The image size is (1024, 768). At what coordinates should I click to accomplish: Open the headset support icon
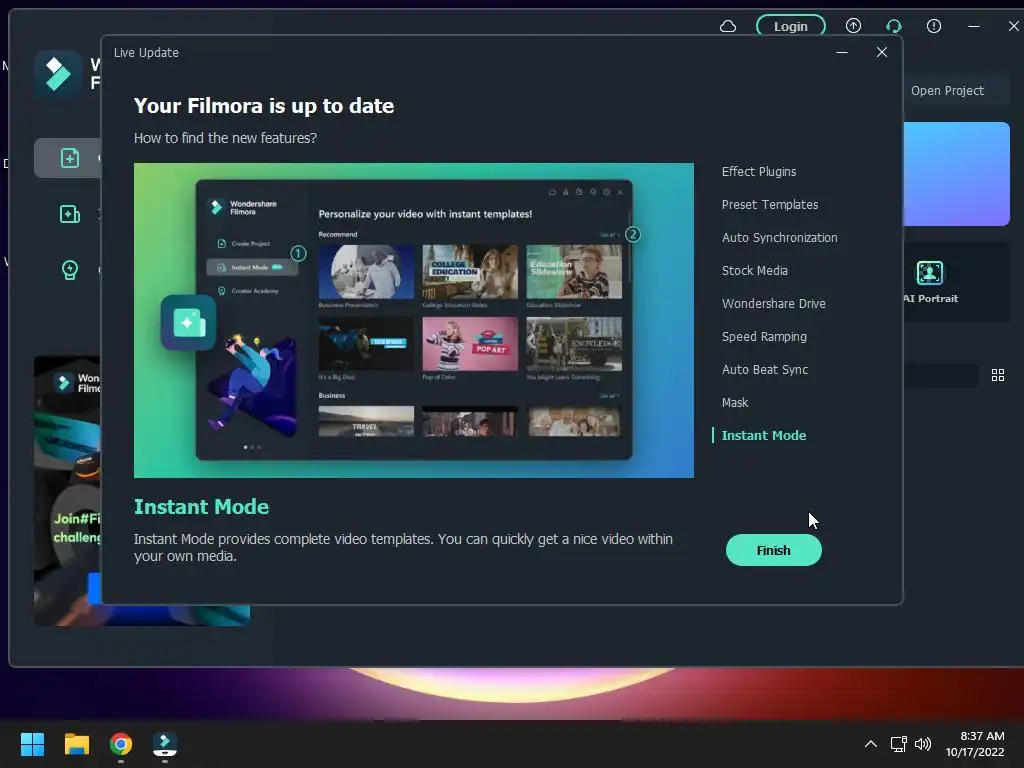(x=893, y=26)
